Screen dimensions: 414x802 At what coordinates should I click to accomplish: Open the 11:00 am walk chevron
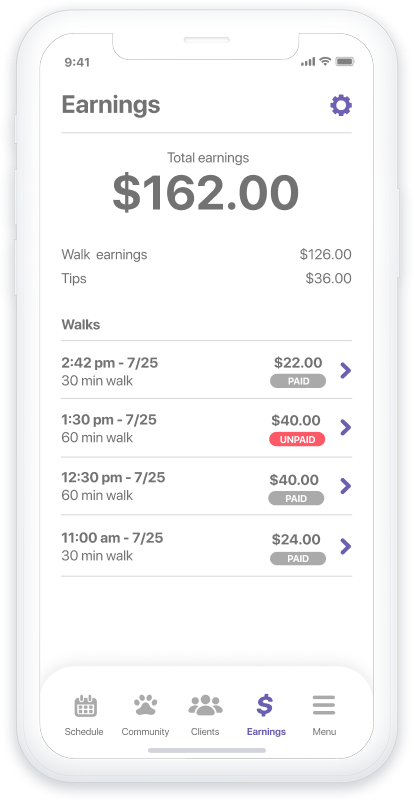[346, 546]
